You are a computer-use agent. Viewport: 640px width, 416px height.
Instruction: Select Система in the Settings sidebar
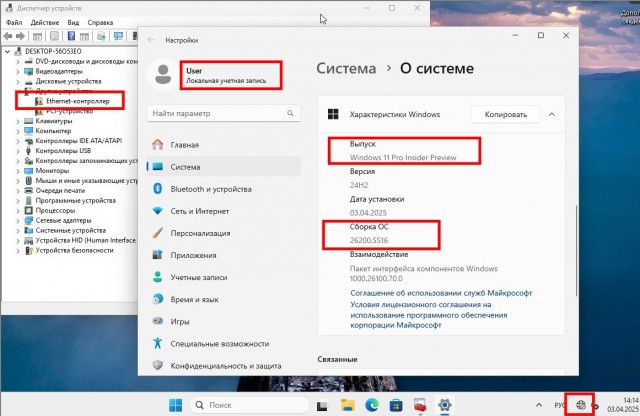click(x=224, y=167)
